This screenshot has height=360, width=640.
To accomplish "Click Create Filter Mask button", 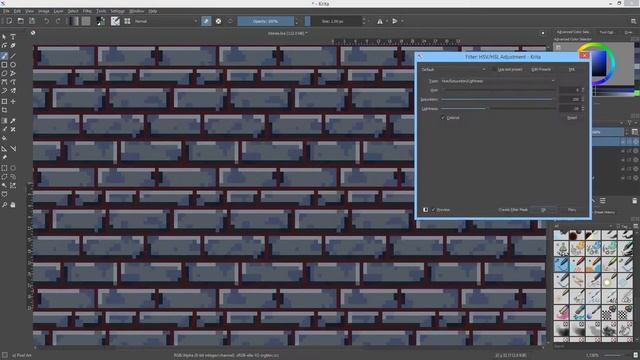I will coord(513,210).
